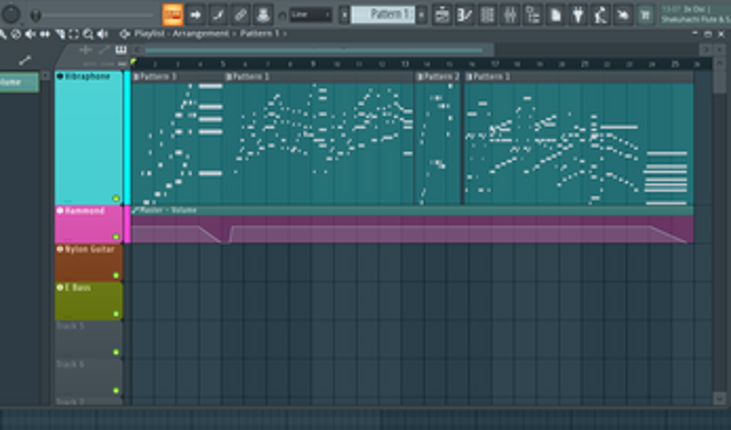This screenshot has height=430, width=731.
Task: Click the document page icon in toolbar
Action: point(555,15)
